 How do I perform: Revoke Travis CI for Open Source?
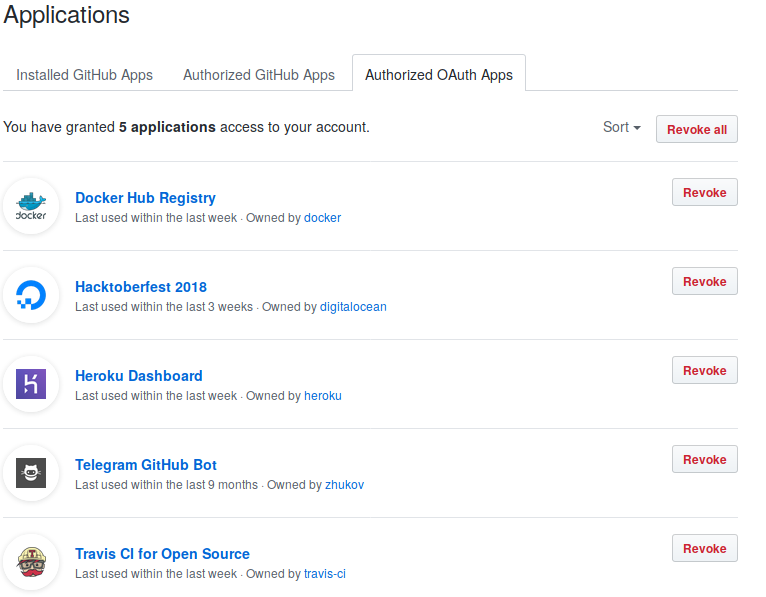[x=704, y=548]
